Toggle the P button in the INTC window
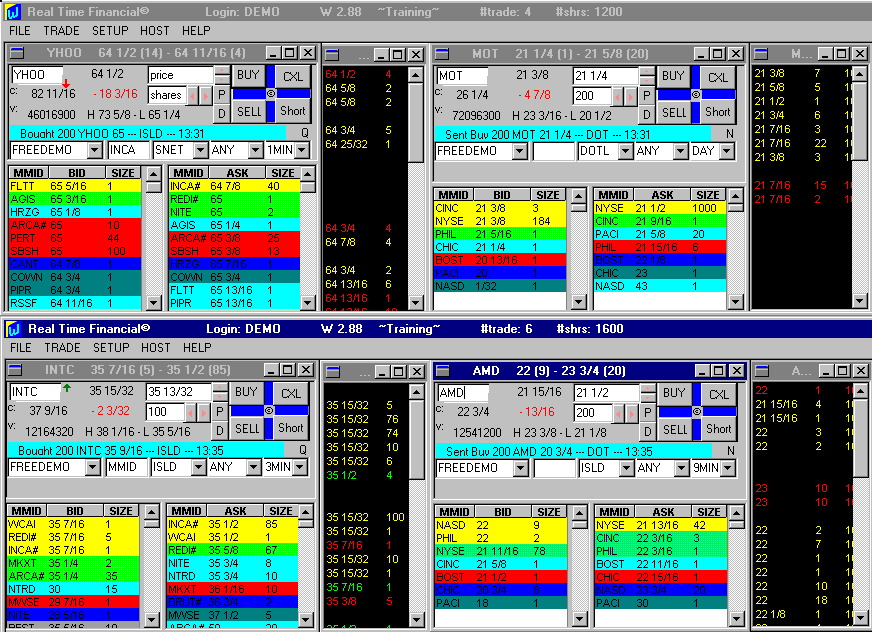 [x=220, y=412]
